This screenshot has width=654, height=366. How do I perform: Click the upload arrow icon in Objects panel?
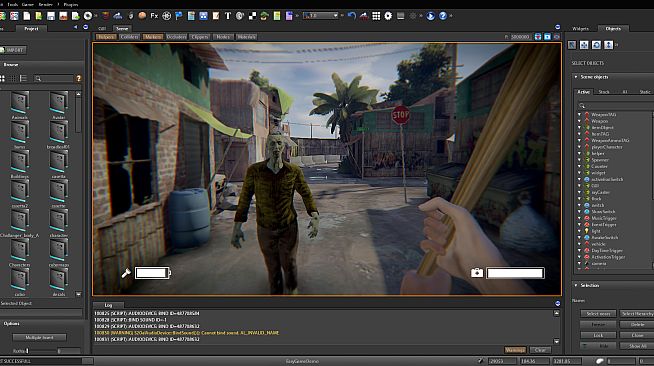pos(609,45)
